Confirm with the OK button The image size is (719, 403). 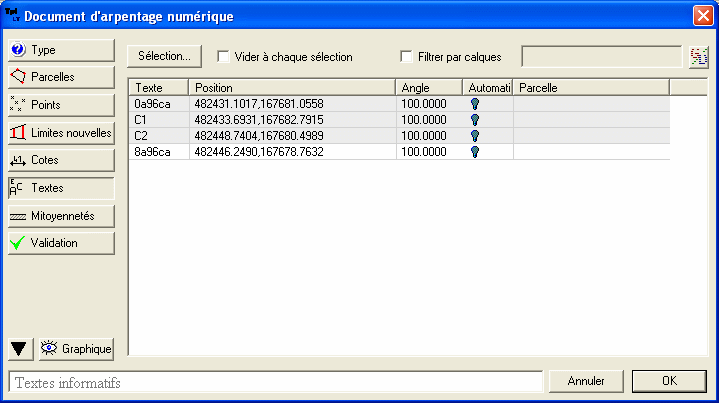coord(669,381)
